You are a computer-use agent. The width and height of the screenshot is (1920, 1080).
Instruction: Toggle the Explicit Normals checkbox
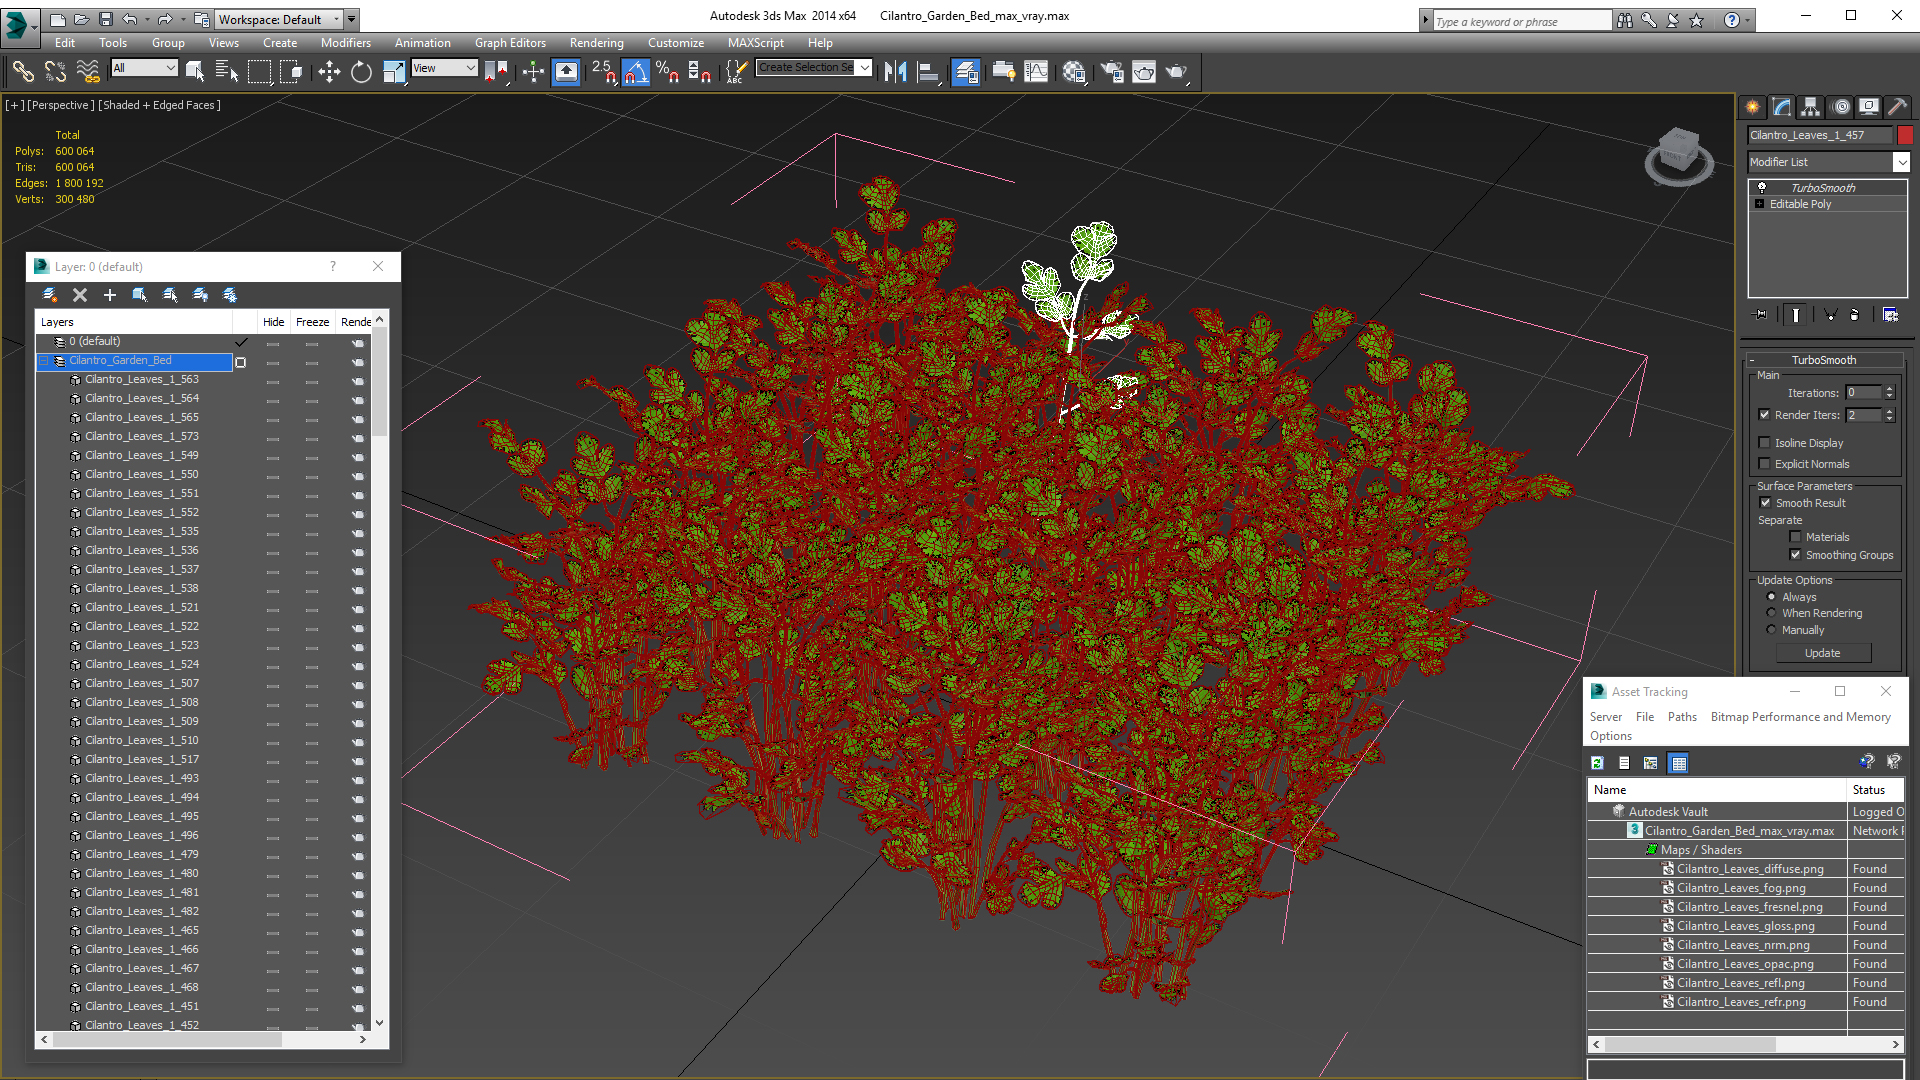1765,464
